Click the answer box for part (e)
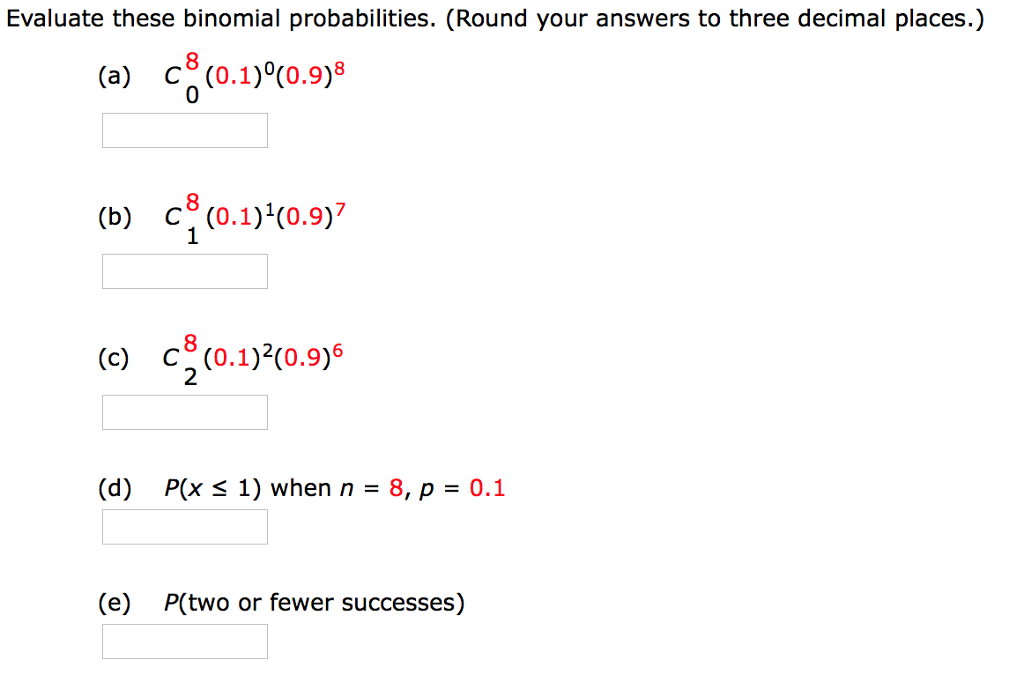The image size is (1024, 682). point(184,640)
